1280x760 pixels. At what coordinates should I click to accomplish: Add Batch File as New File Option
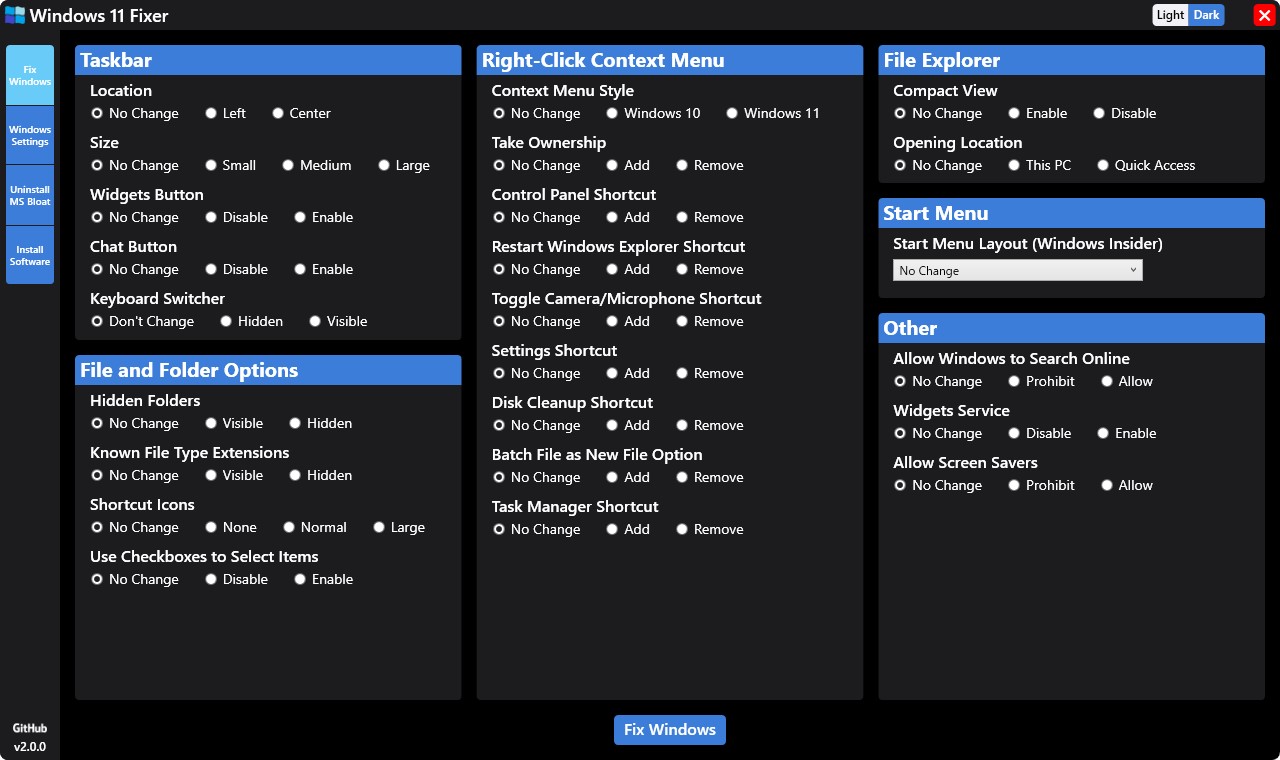628,477
